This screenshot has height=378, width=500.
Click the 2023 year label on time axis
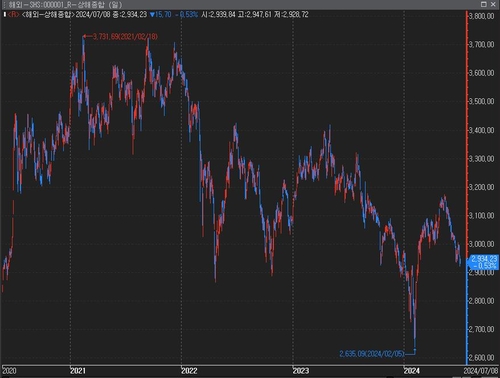(301, 371)
